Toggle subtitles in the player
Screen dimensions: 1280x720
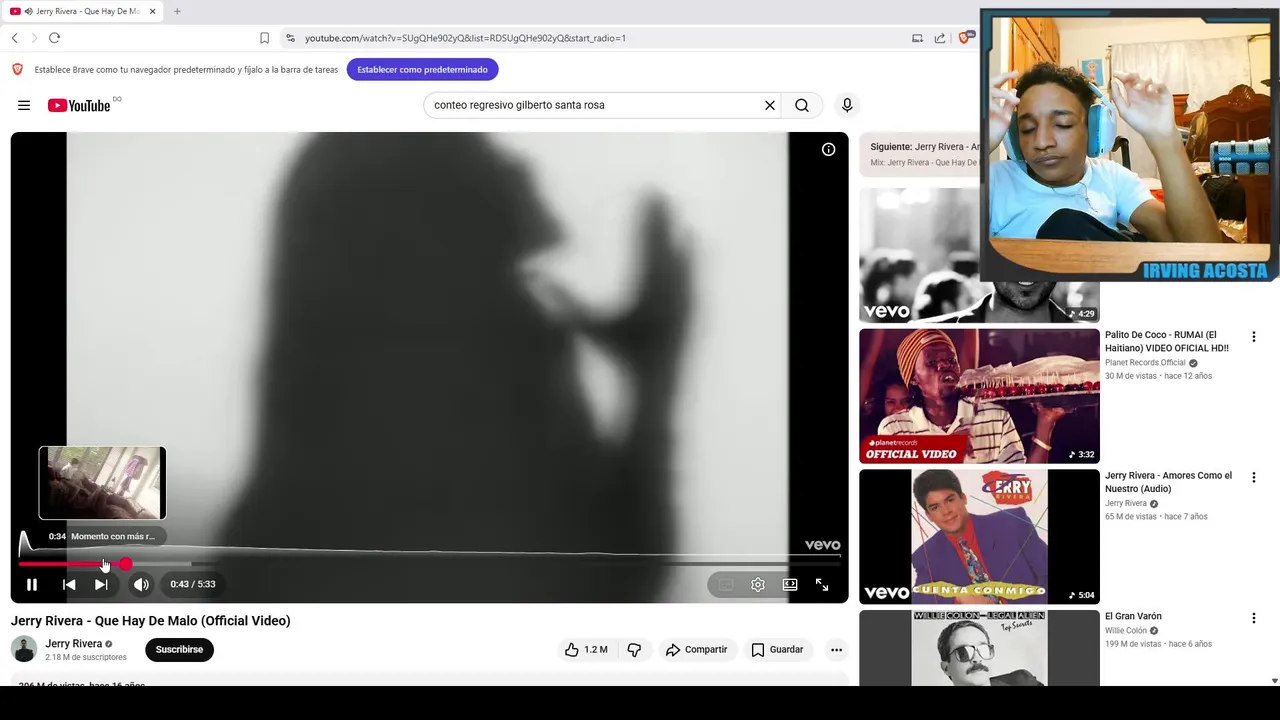pyautogui.click(x=726, y=585)
